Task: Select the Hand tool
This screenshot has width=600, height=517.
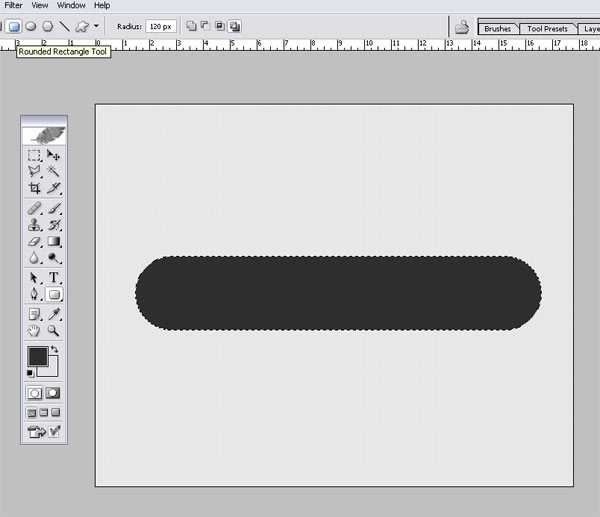Action: click(34, 331)
